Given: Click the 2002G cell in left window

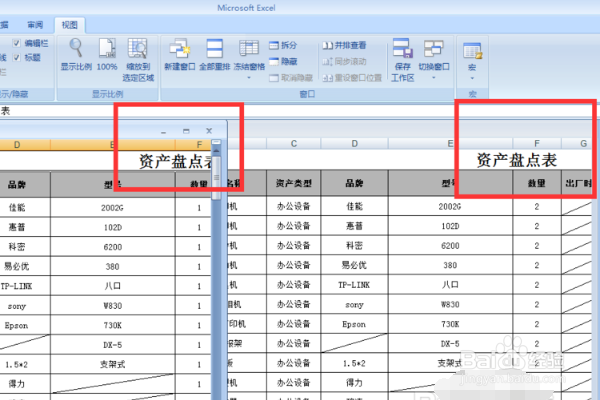Looking at the screenshot, I should pos(112,207).
